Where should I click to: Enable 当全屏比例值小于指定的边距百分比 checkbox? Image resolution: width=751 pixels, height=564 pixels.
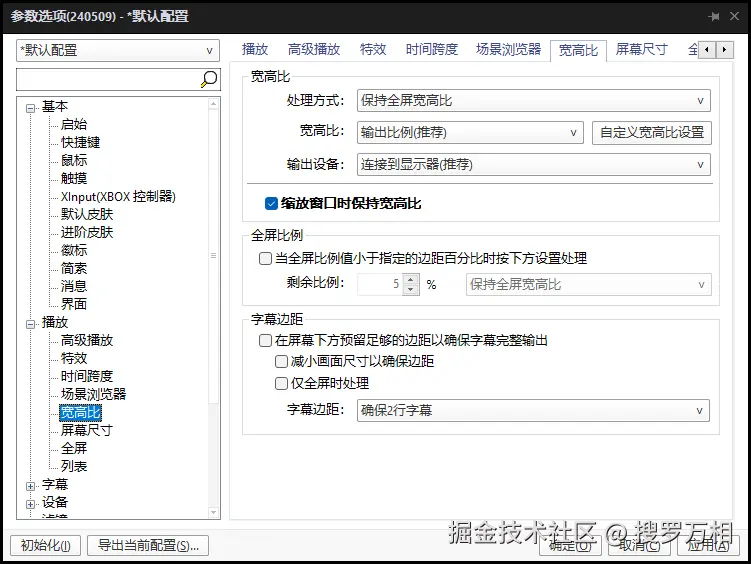[265, 259]
